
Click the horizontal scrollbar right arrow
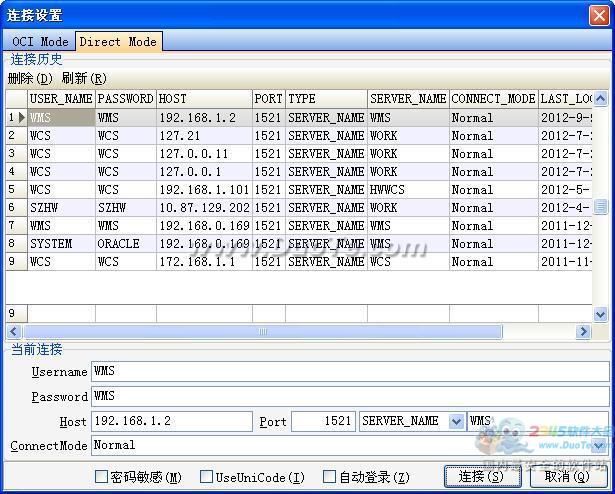pyautogui.click(x=583, y=332)
